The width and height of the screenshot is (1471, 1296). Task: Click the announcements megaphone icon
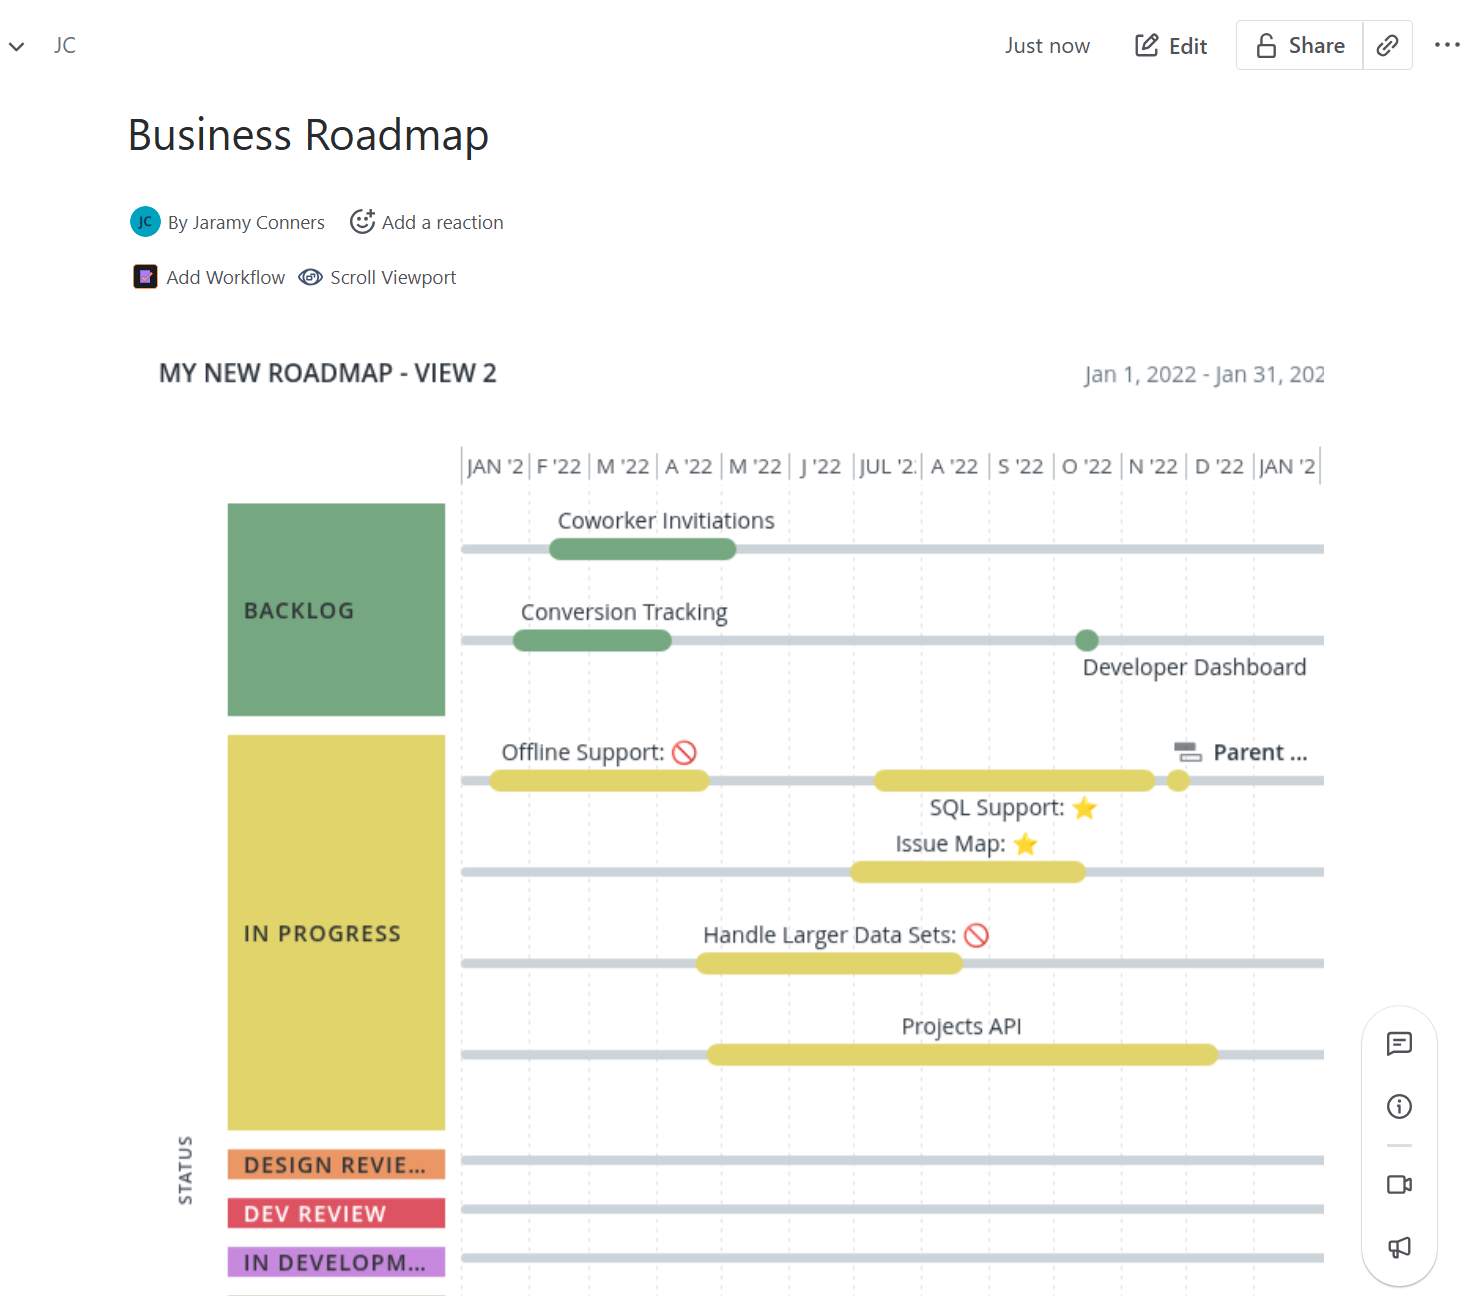coord(1398,1247)
